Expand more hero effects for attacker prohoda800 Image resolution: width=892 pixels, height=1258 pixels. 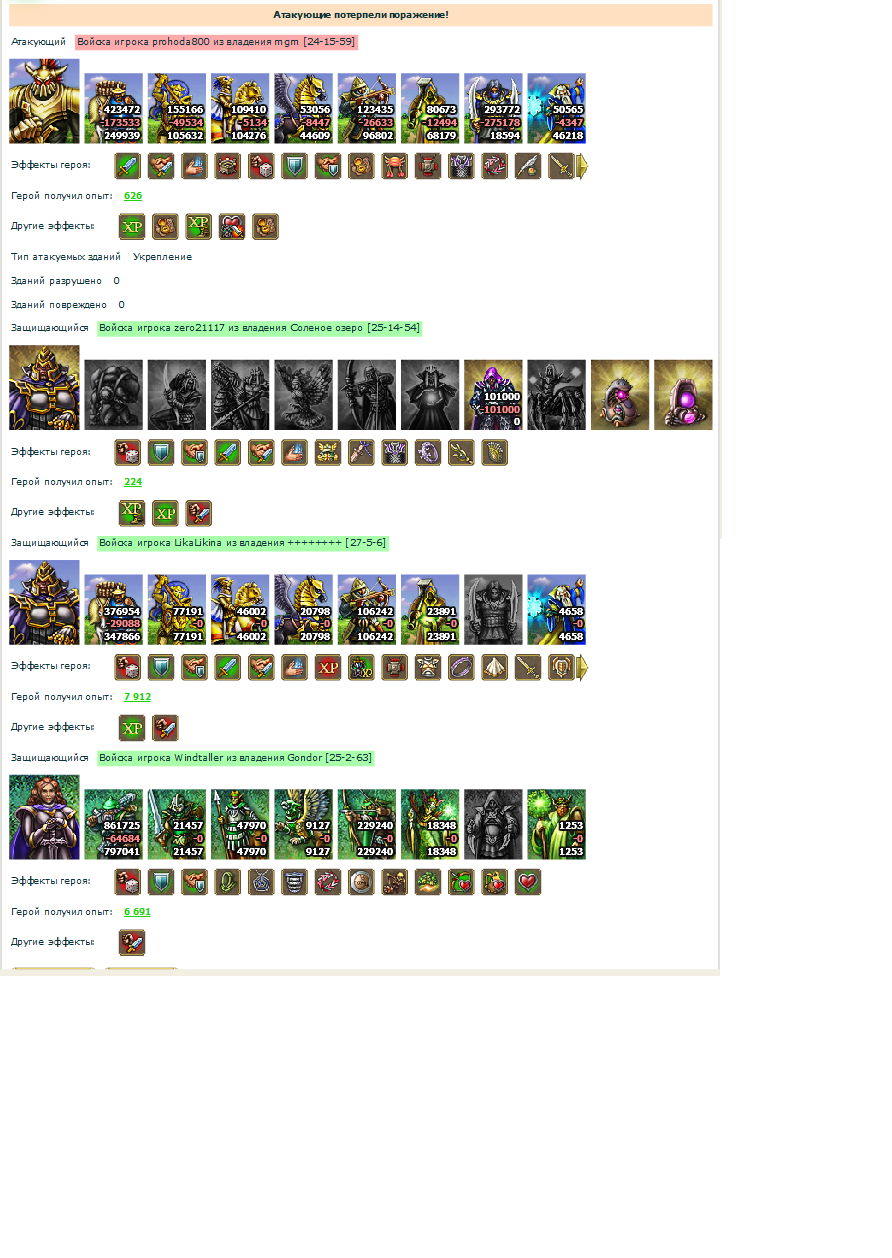(582, 166)
